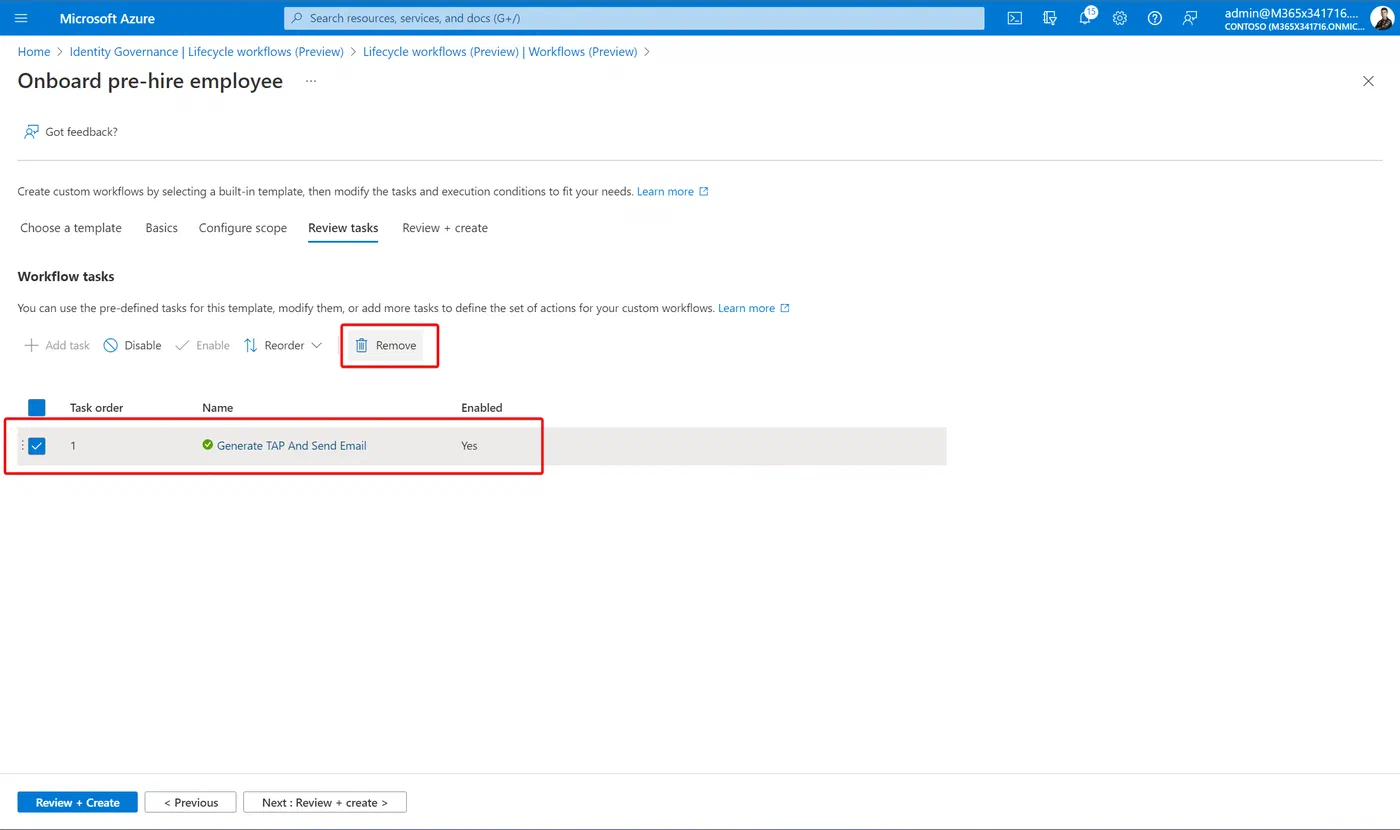Viewport: 1400px width, 830px height.
Task: Open the notifications bell
Action: click(1085, 18)
